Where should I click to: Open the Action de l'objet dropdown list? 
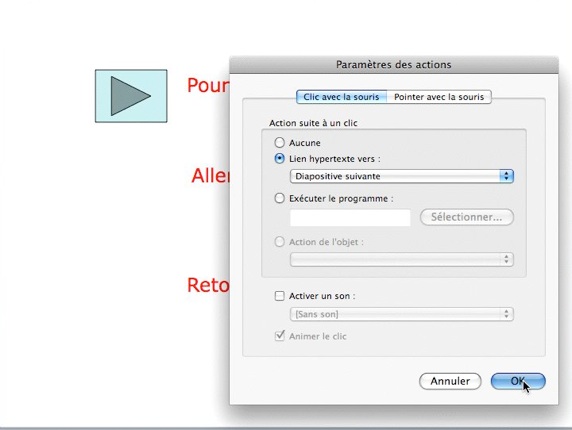(402, 259)
